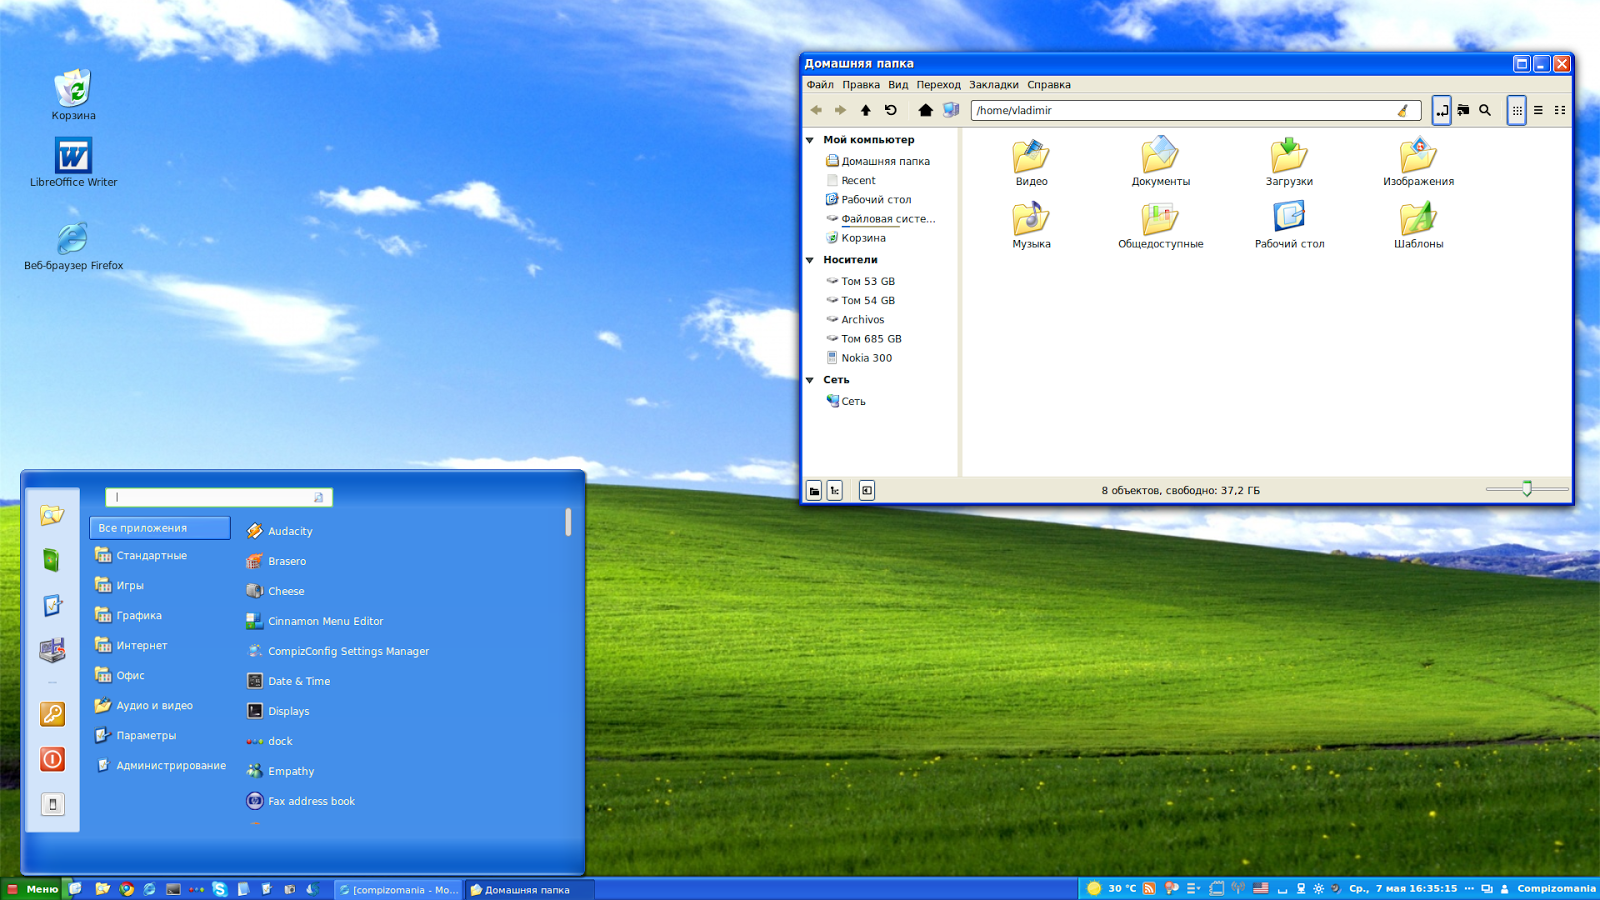Open Skype from the taskbar quick launch

pyautogui.click(x=220, y=889)
